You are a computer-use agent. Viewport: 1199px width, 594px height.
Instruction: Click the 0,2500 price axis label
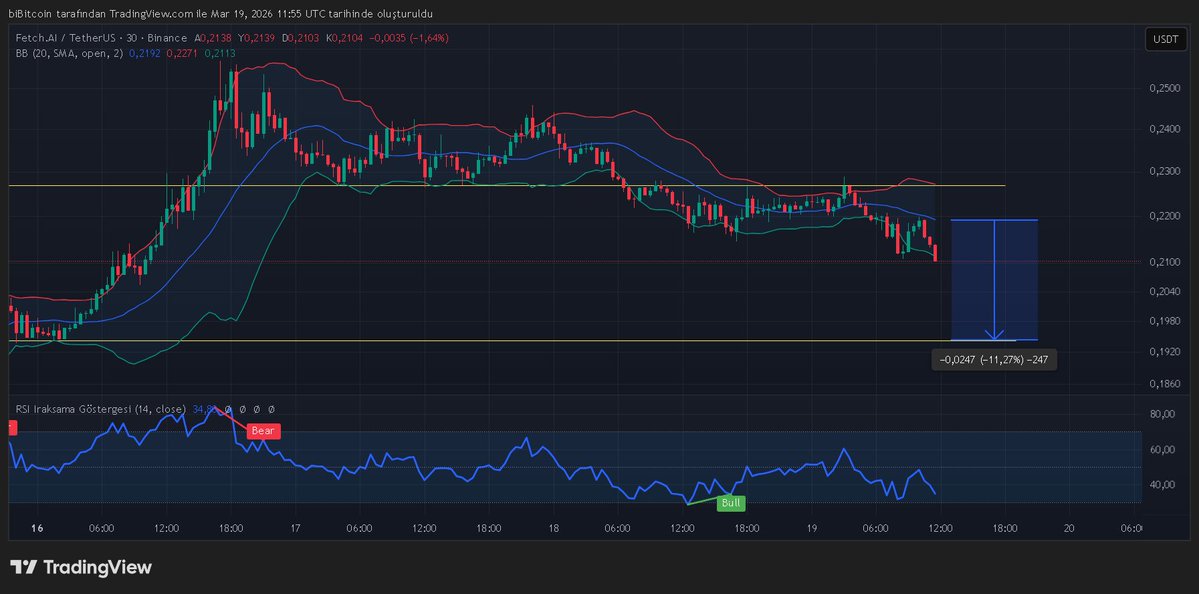pyautogui.click(x=1165, y=89)
